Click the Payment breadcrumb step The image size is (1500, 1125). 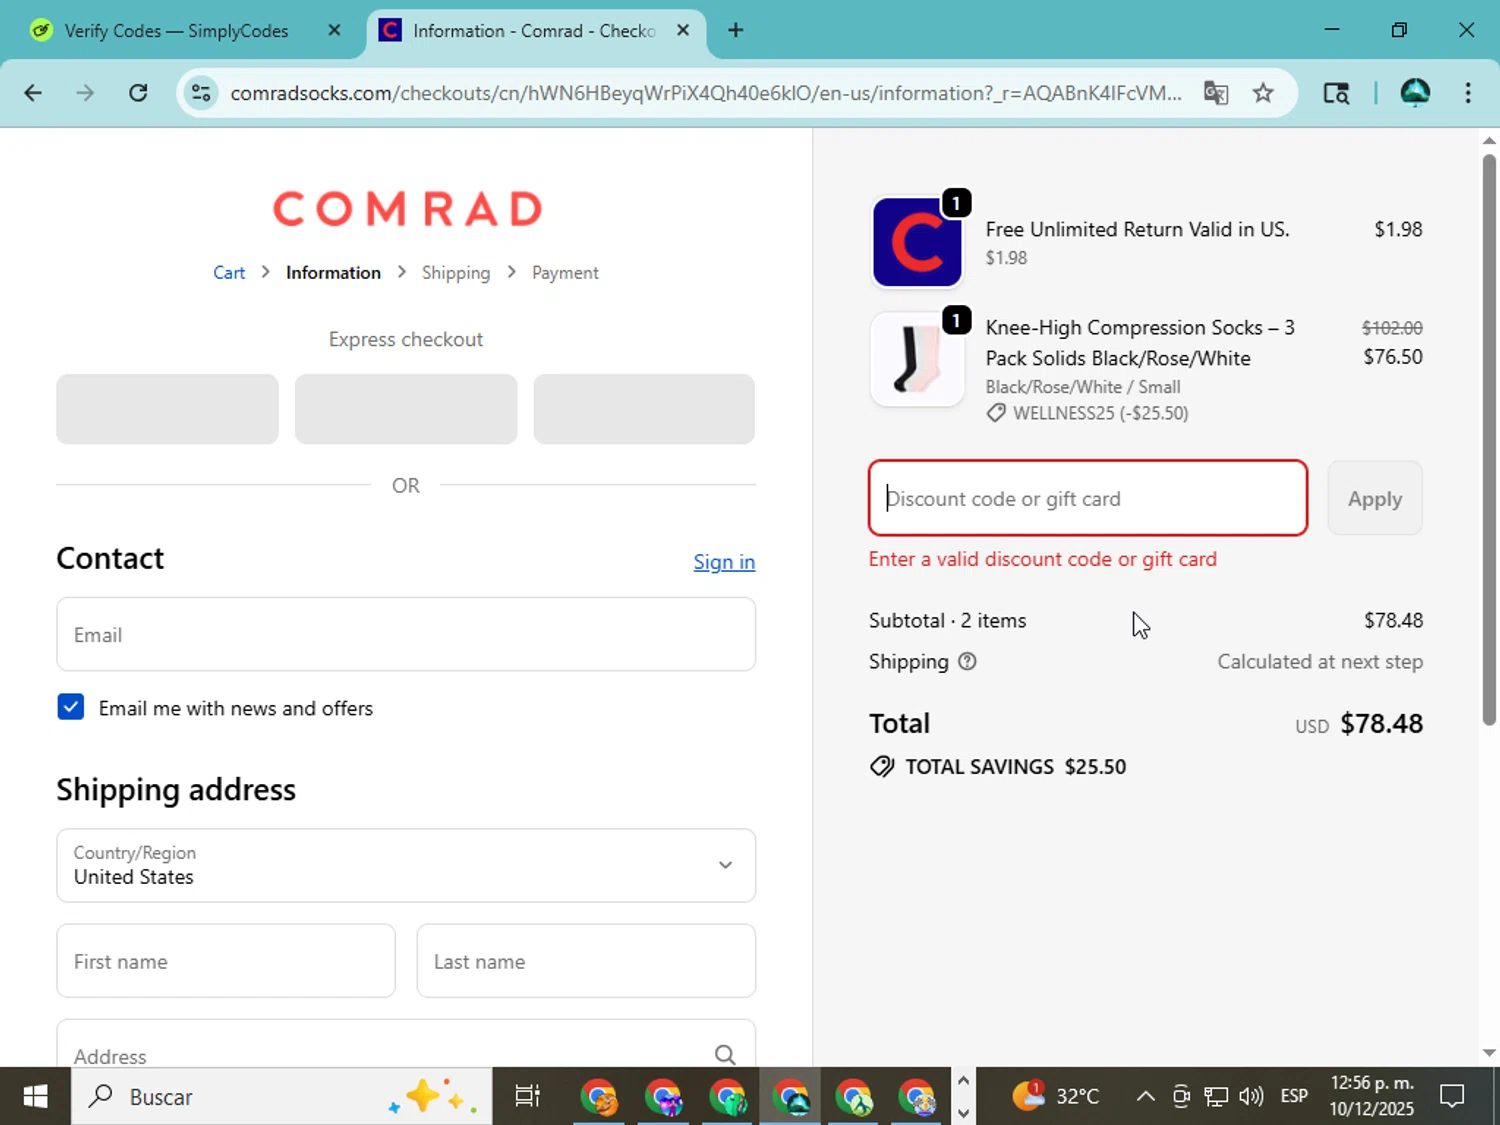click(x=565, y=273)
